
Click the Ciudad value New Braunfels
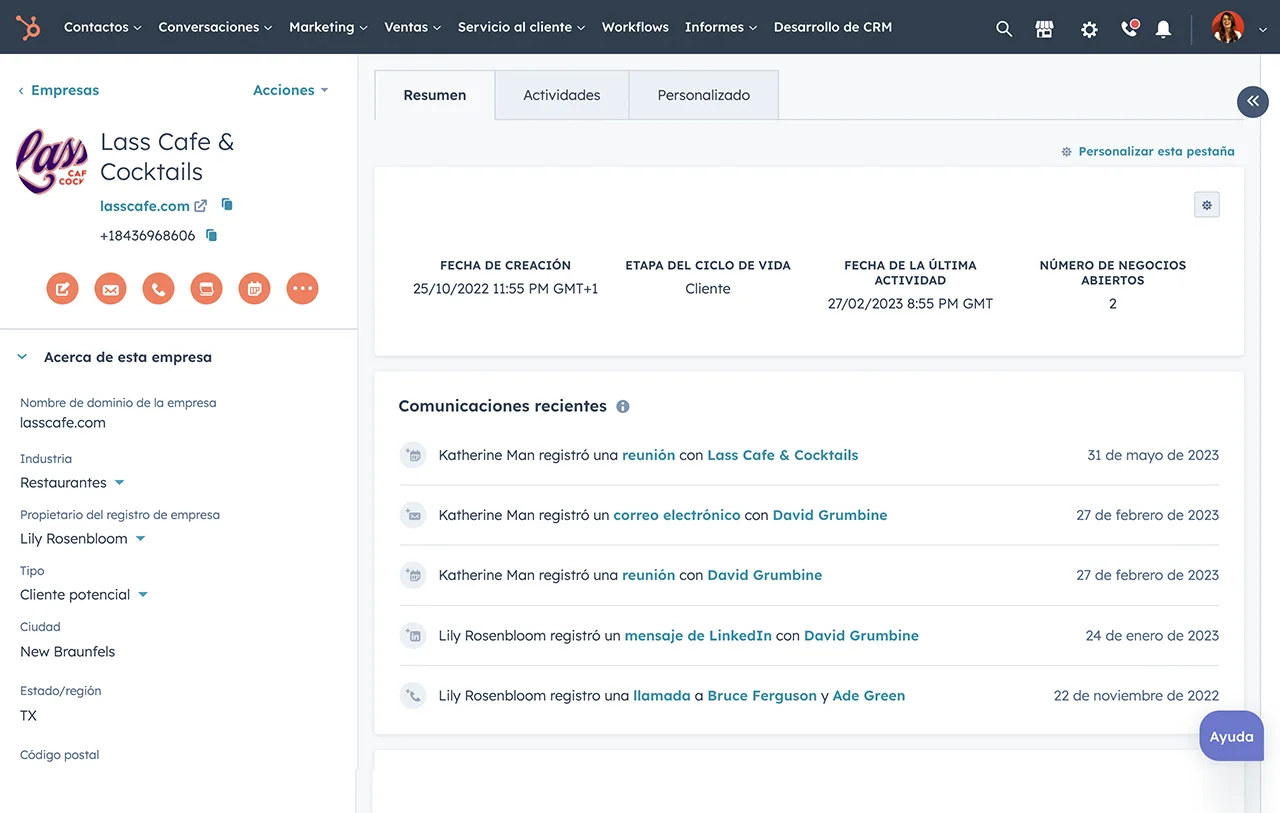click(68, 652)
